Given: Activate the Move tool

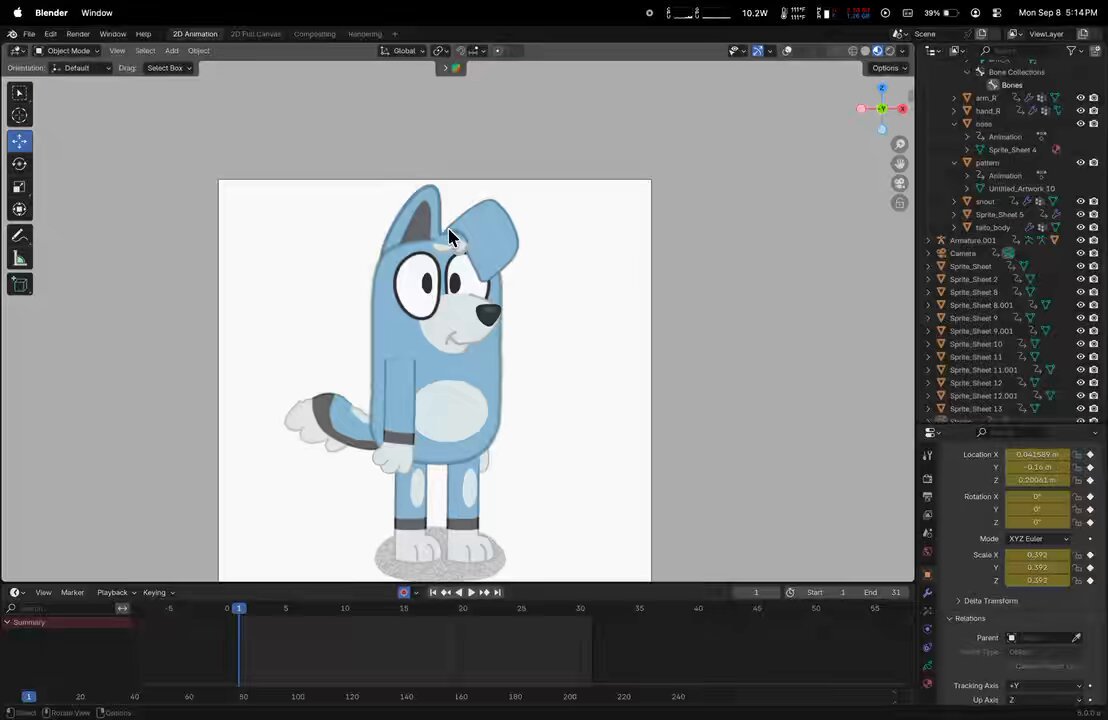Looking at the screenshot, I should pos(20,141).
